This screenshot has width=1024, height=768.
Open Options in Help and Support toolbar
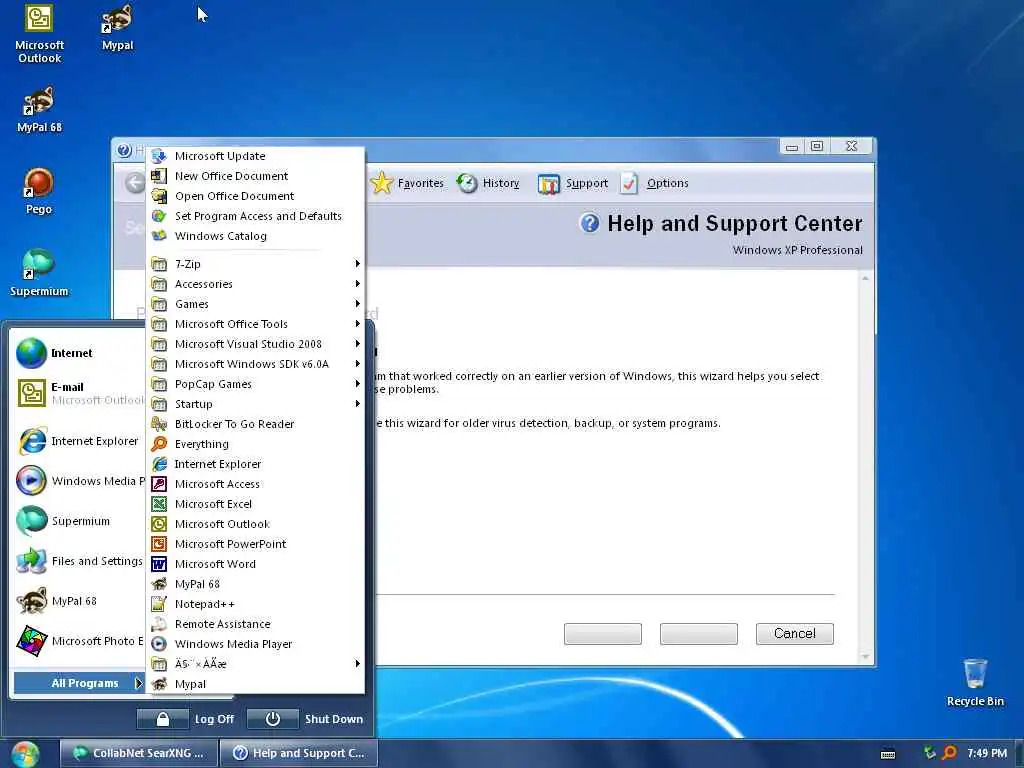(x=654, y=184)
